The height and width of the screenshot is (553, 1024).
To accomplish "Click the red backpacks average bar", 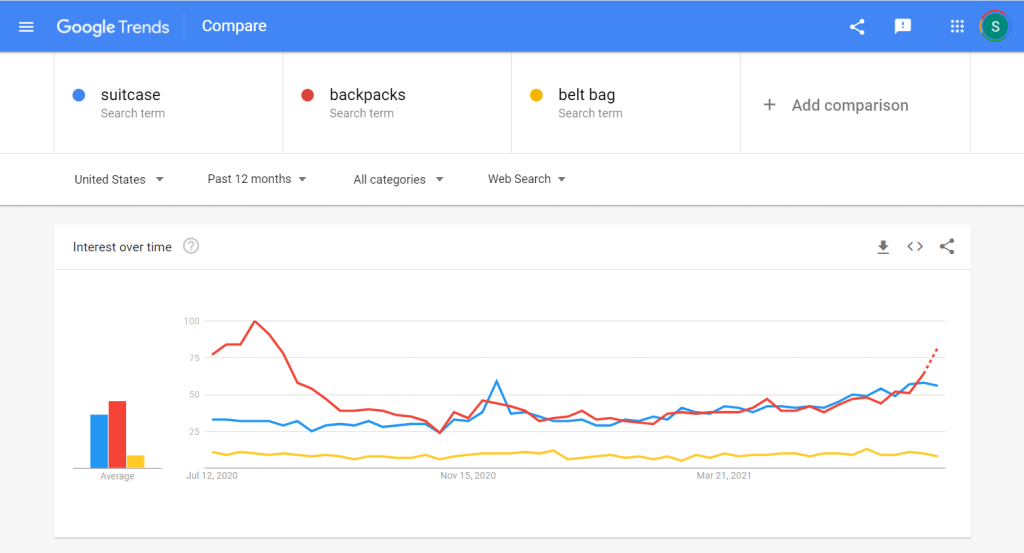I will tap(118, 434).
